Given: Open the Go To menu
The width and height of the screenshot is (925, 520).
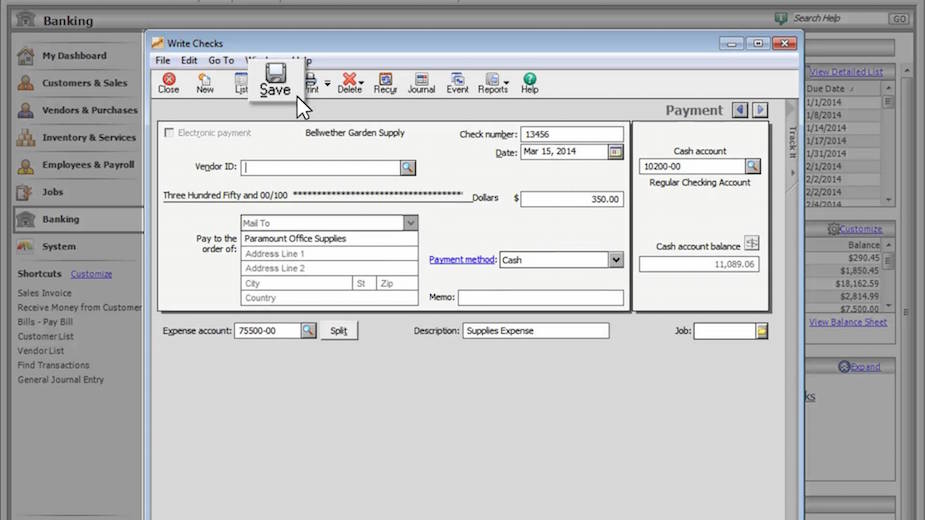Looking at the screenshot, I should tap(221, 60).
